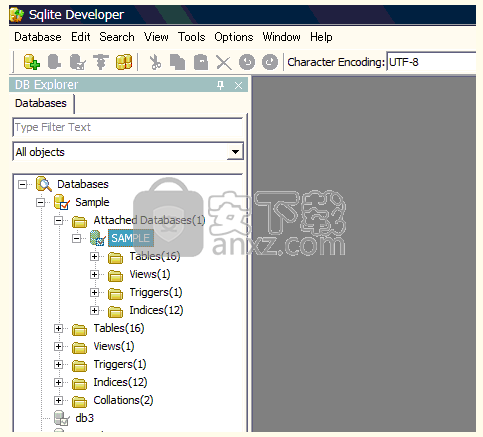The height and width of the screenshot is (437, 483).
Task: Expand Tables(16) under attached SAMPLE
Action: pyautogui.click(x=94, y=256)
